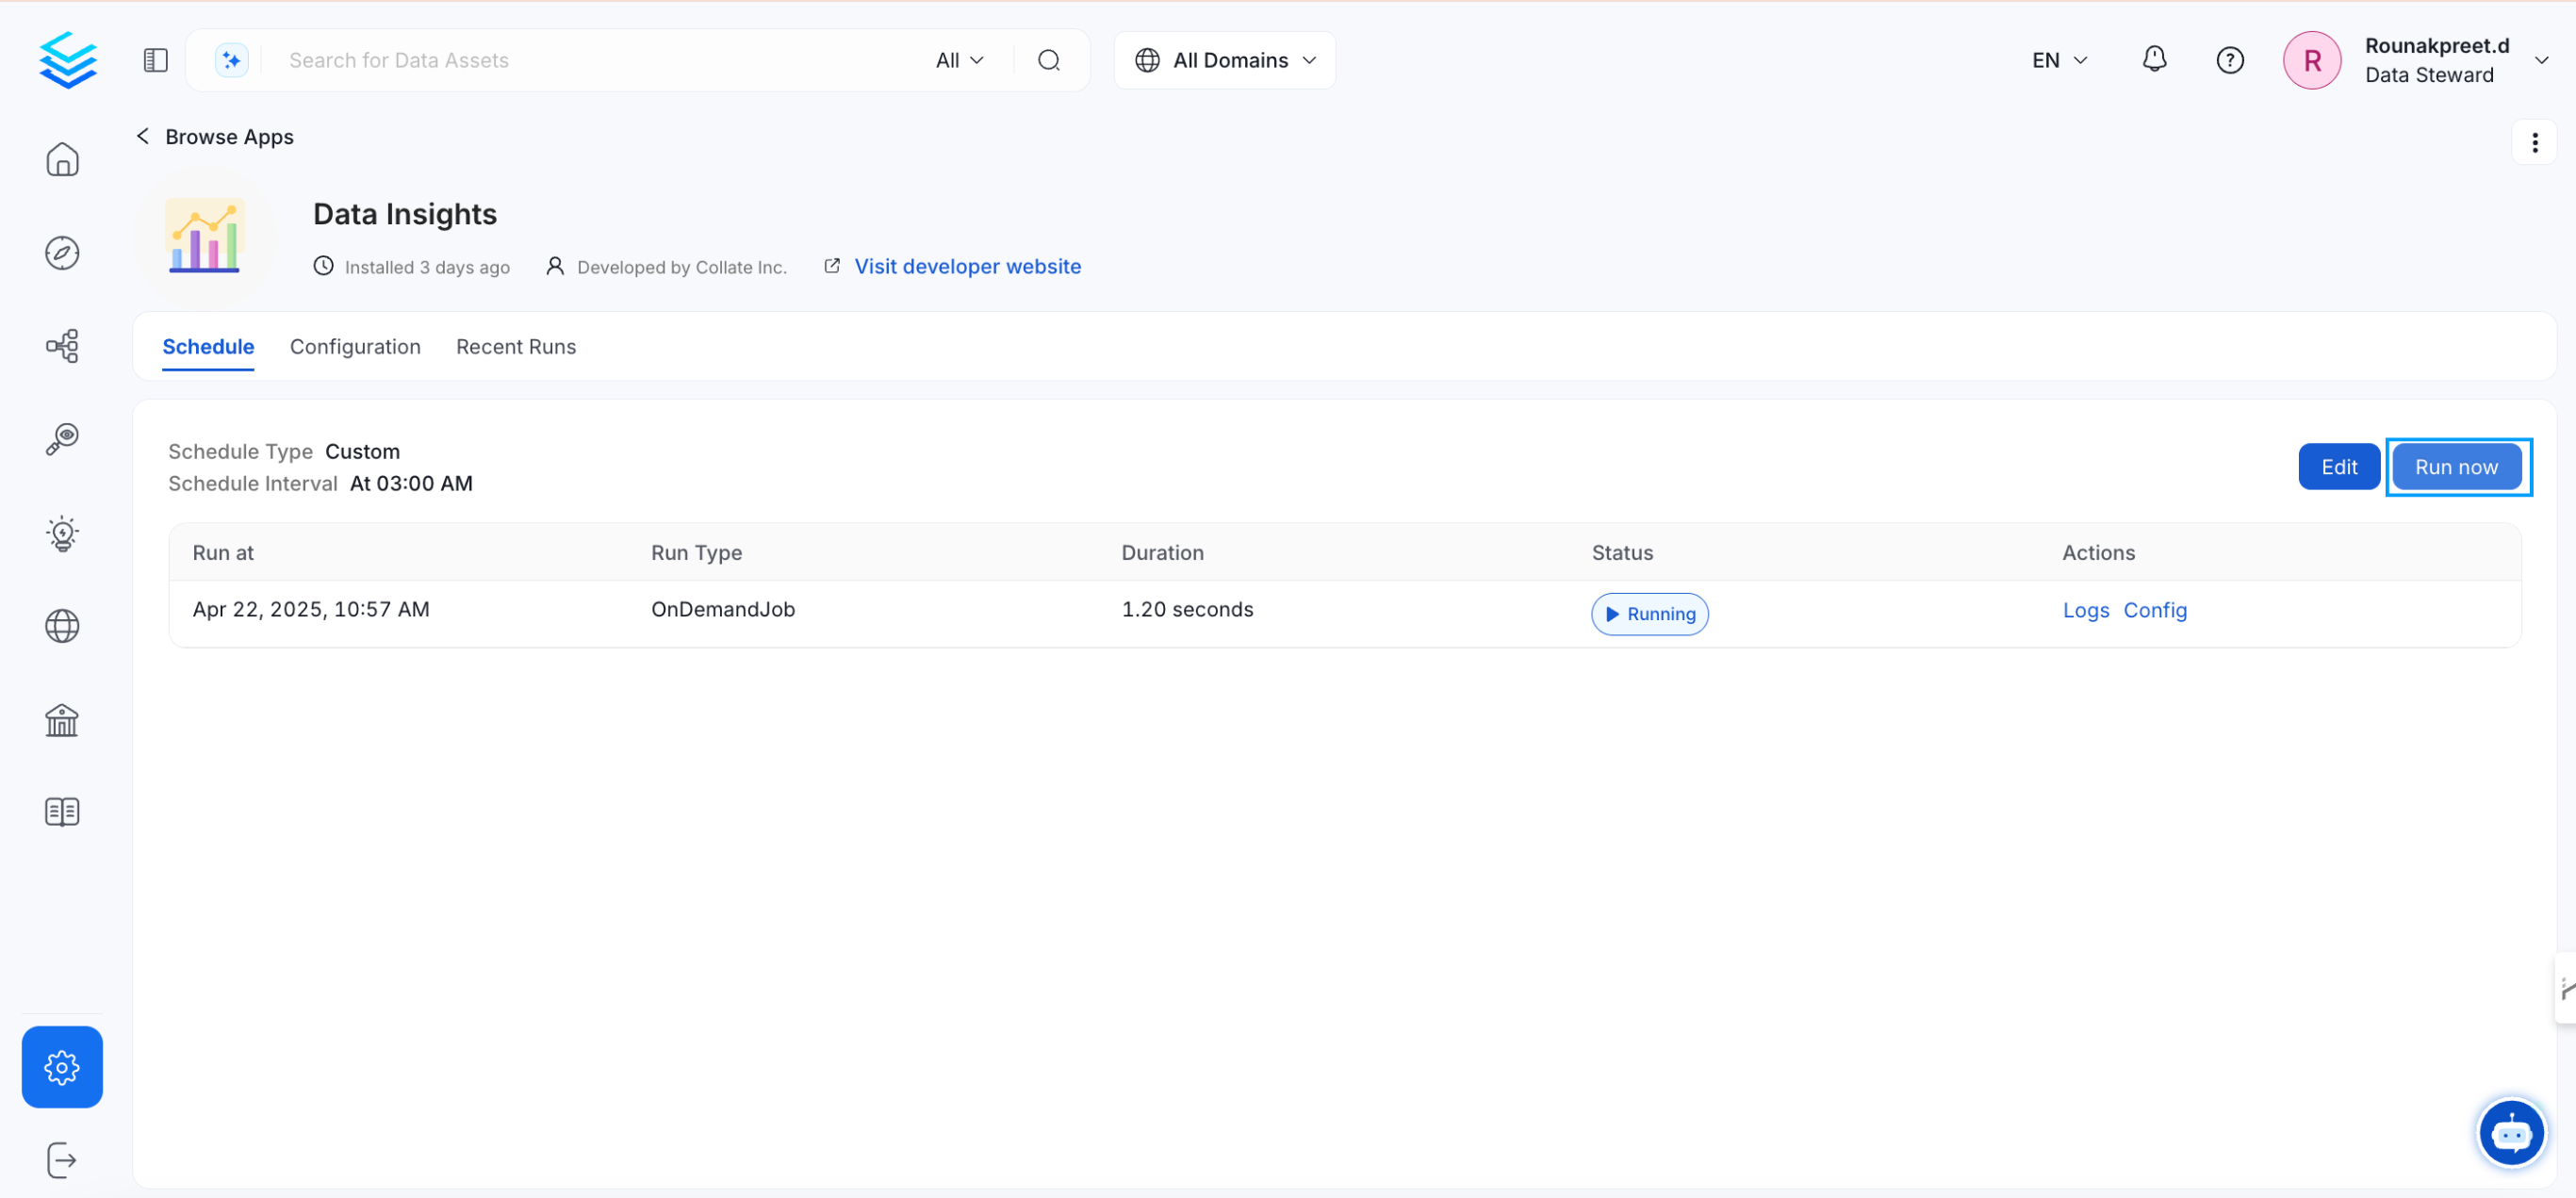Open the Recent Runs tab
2576x1198 pixels.
pos(516,346)
